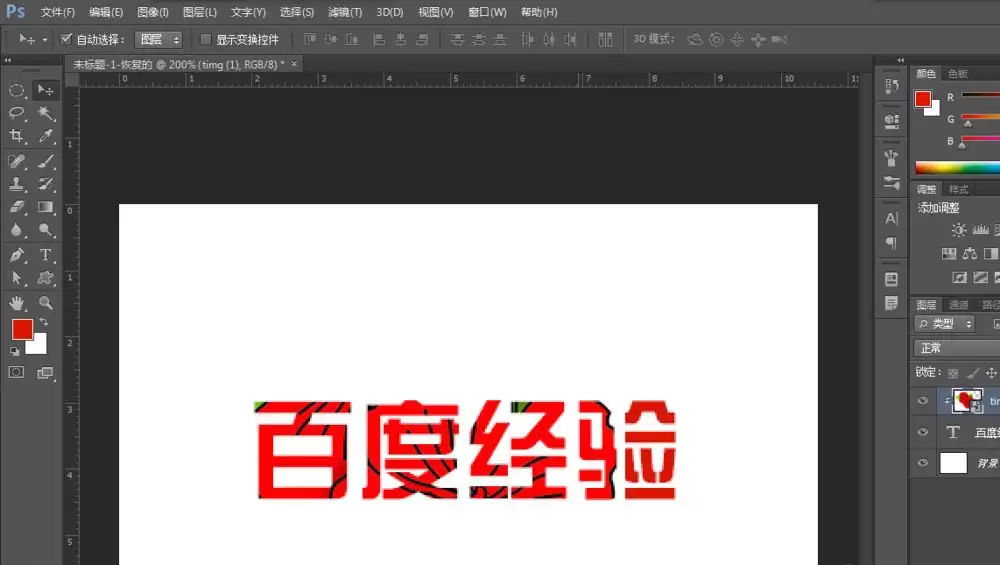Screen dimensions: 1000x565
Task: Click the red foreground color swatch
Action: pos(22,329)
